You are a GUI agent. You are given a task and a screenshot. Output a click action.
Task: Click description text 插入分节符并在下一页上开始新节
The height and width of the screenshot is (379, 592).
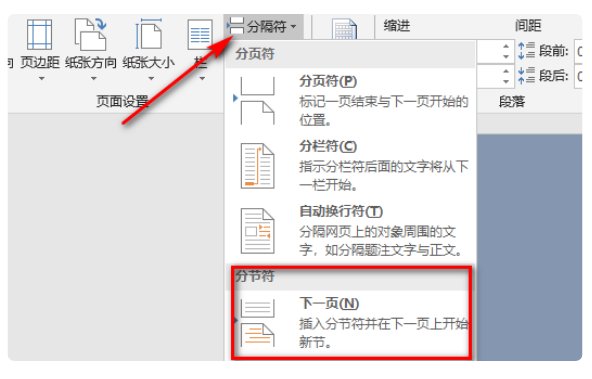pos(384,333)
